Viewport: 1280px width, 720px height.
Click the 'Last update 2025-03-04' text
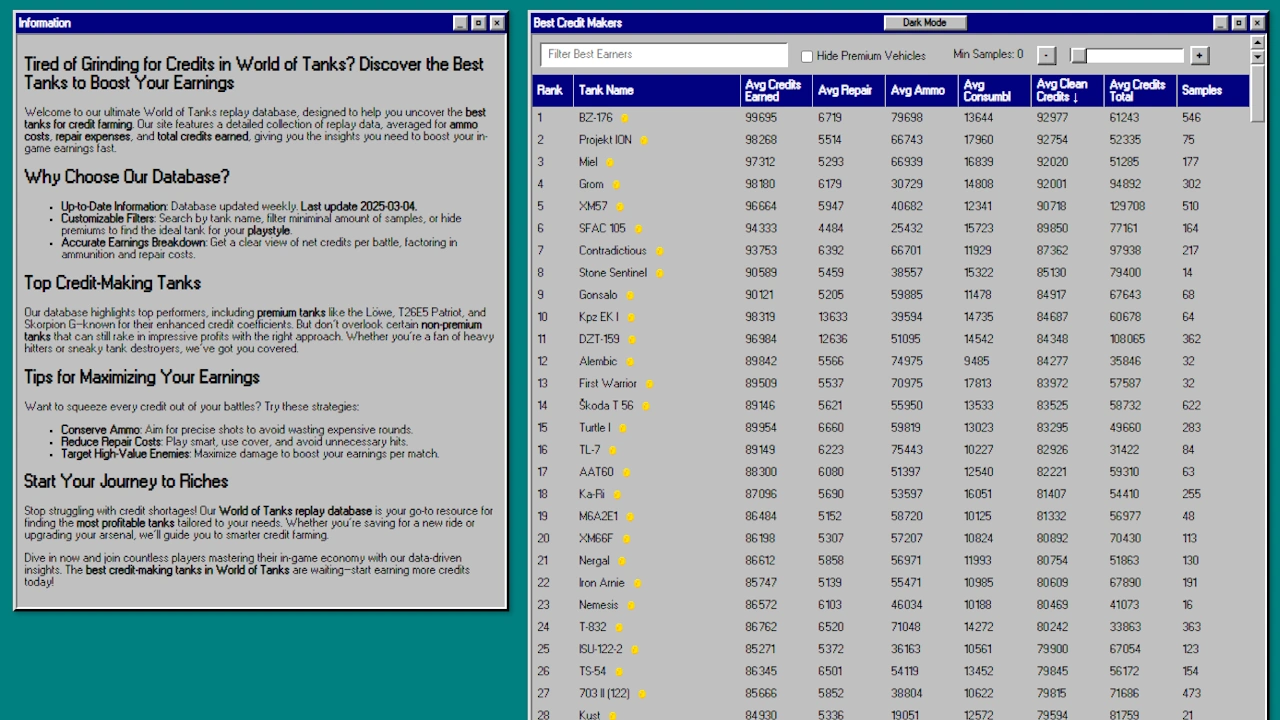[358, 207]
